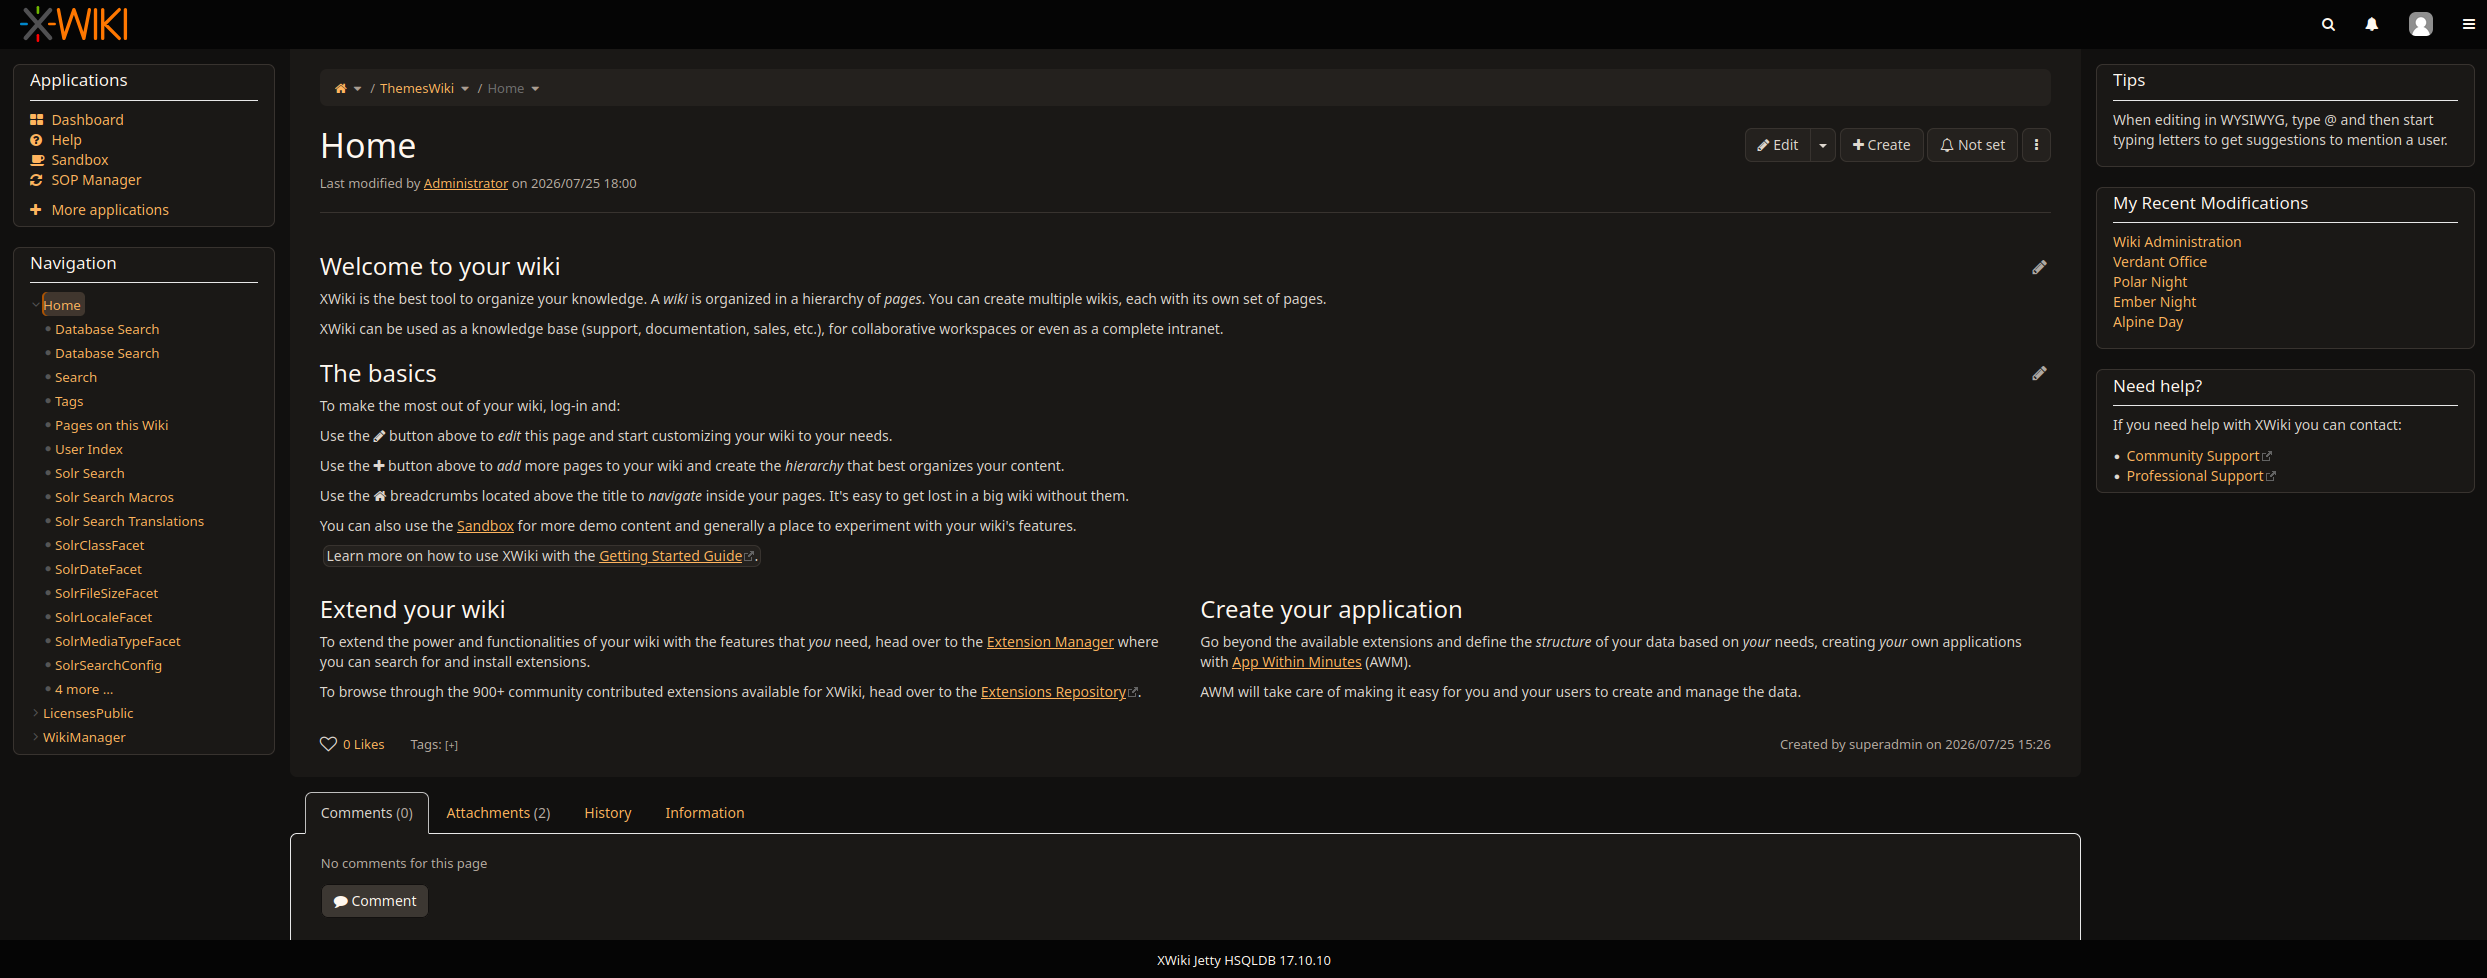Screen dimensions: 2487x978
Task: Open the three-dot more actions button
Action: tap(2036, 145)
